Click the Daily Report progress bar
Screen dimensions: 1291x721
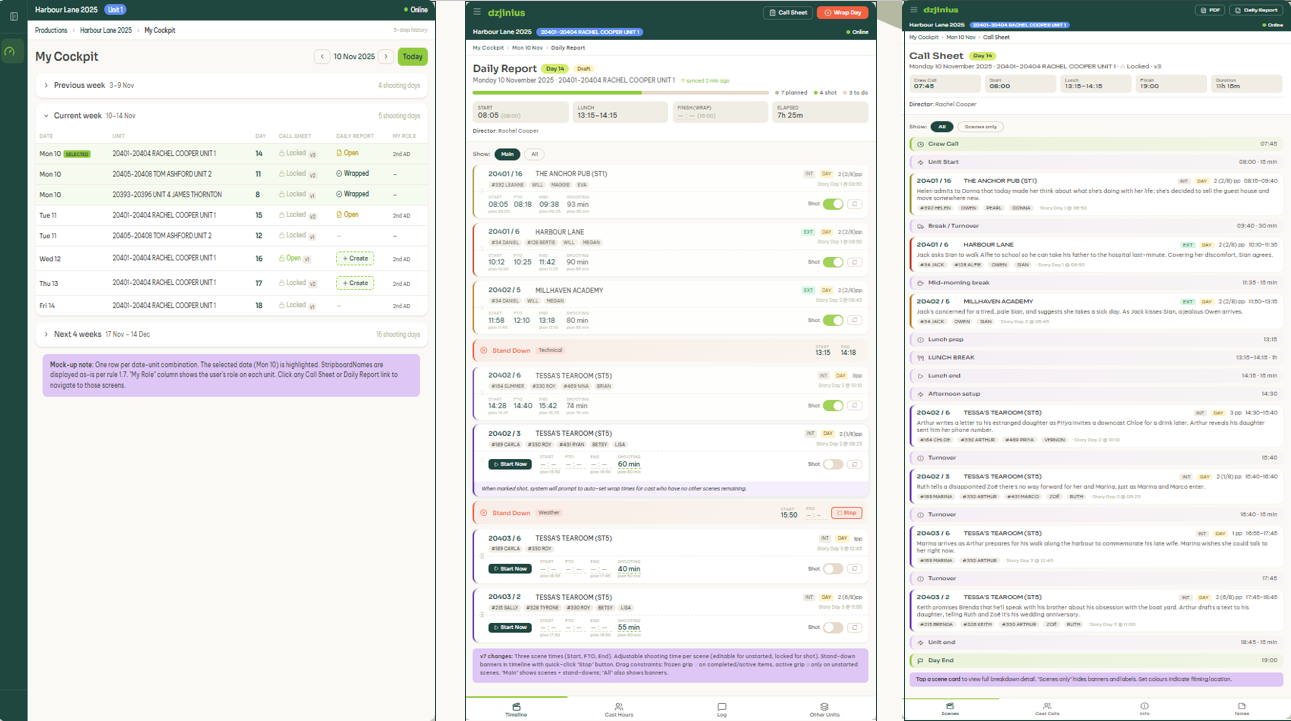pyautogui.click(x=621, y=93)
